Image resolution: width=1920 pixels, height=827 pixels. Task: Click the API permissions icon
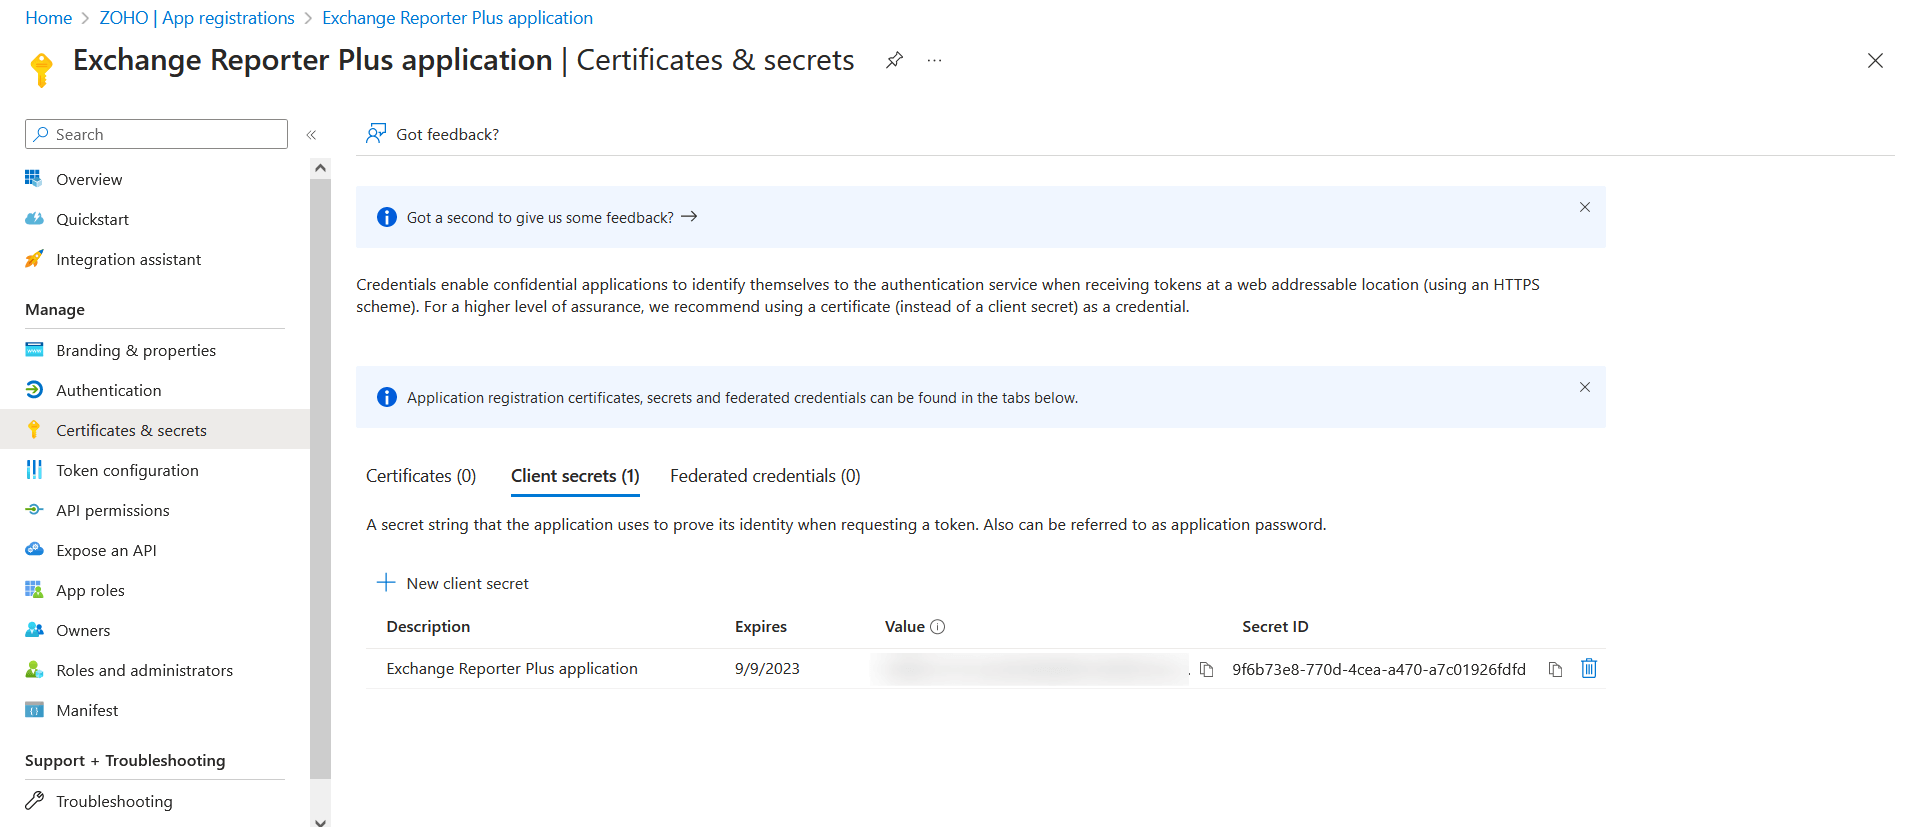(34, 509)
